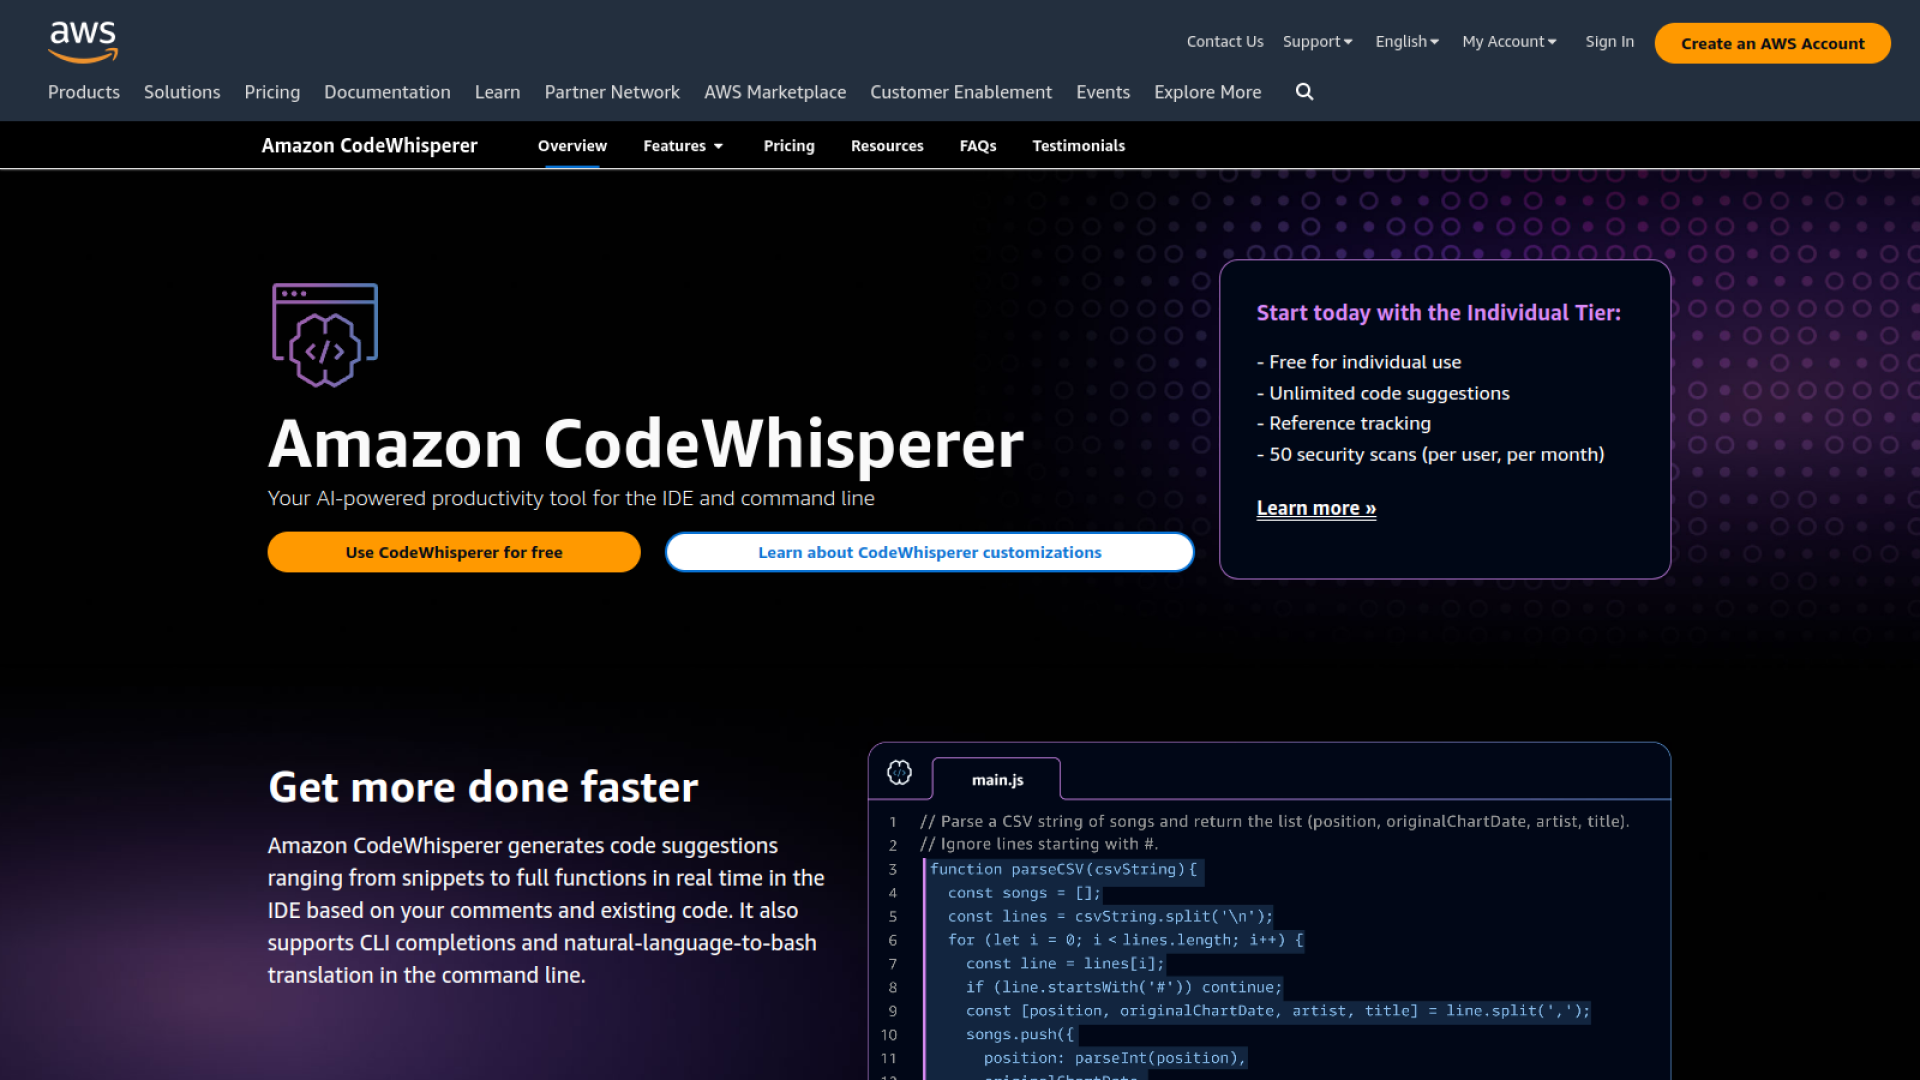Open the FAQs tab
Viewport: 1920px width, 1080px height.
pyautogui.click(x=977, y=146)
